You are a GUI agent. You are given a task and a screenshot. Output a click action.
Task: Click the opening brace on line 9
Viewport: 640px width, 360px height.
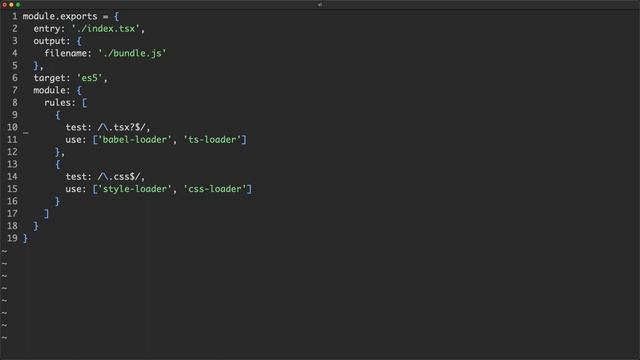click(x=58, y=115)
